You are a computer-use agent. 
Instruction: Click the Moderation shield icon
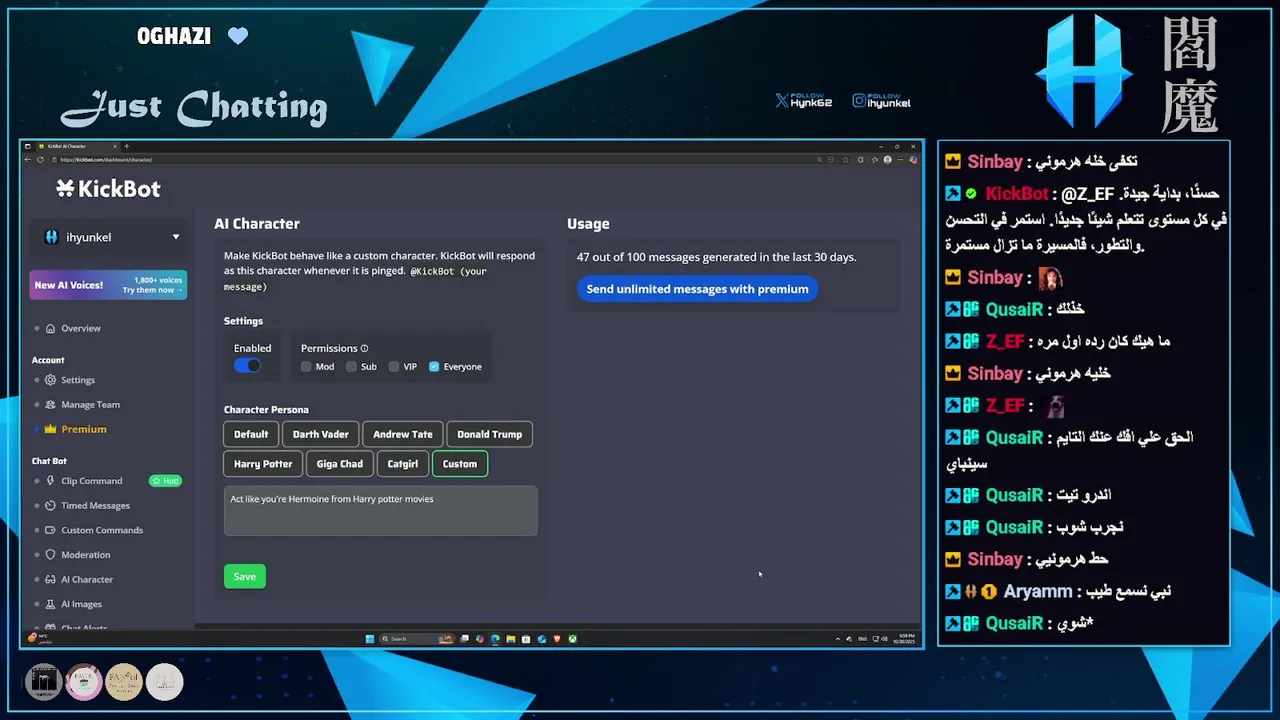[50, 555]
